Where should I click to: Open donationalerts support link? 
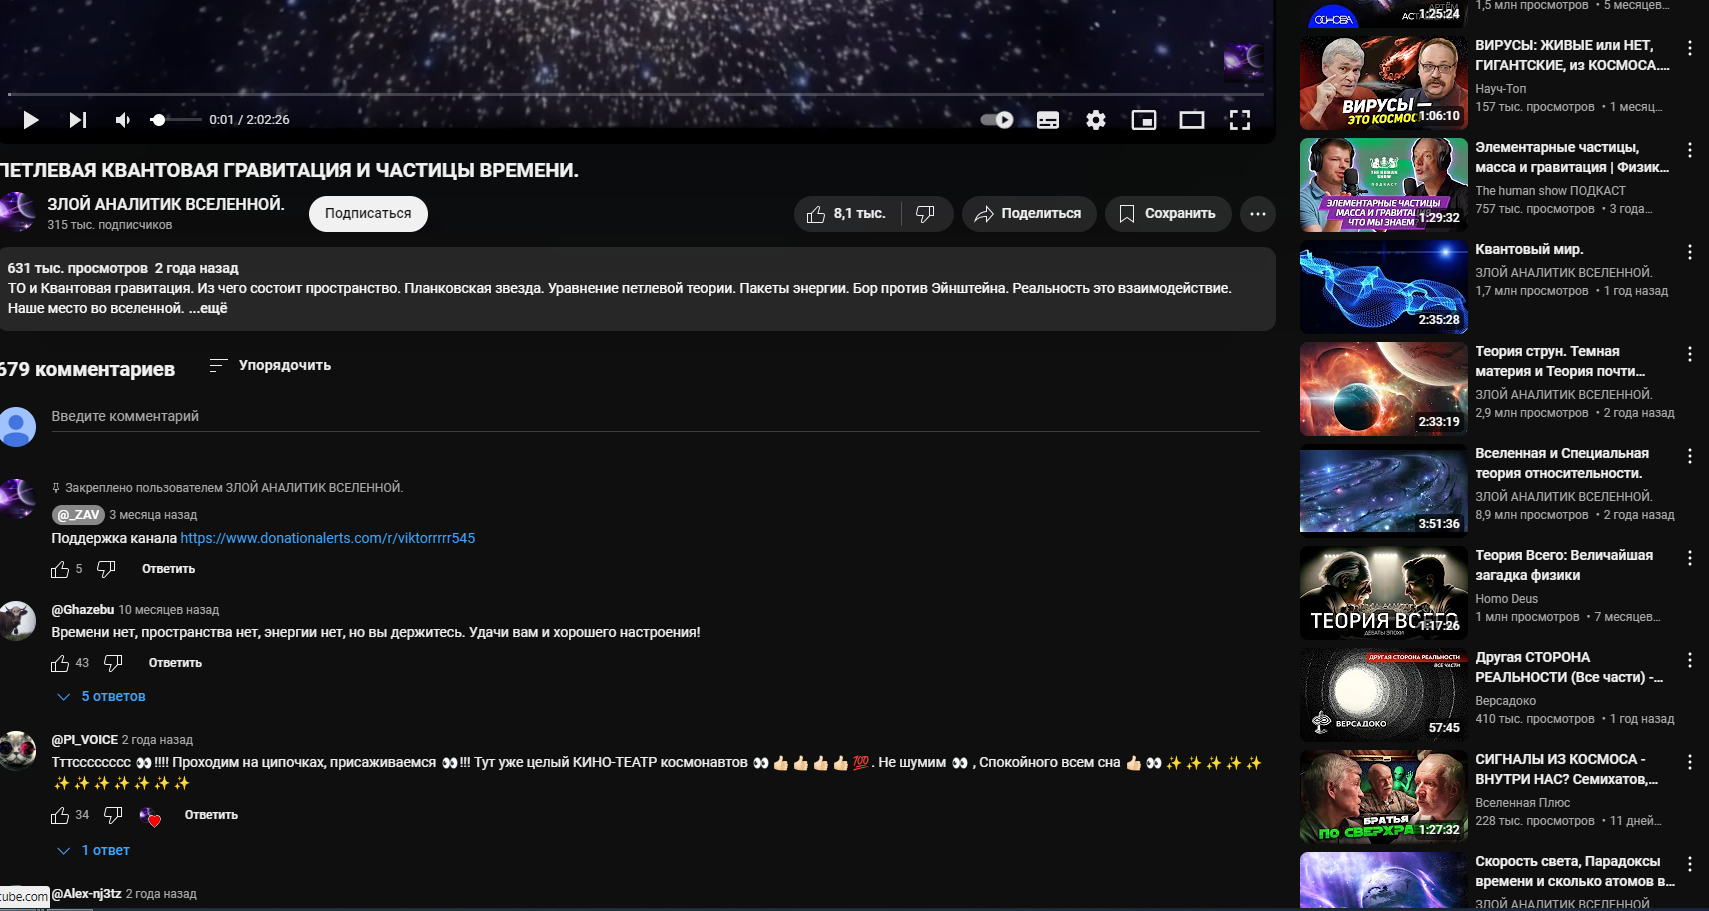pyautogui.click(x=328, y=538)
